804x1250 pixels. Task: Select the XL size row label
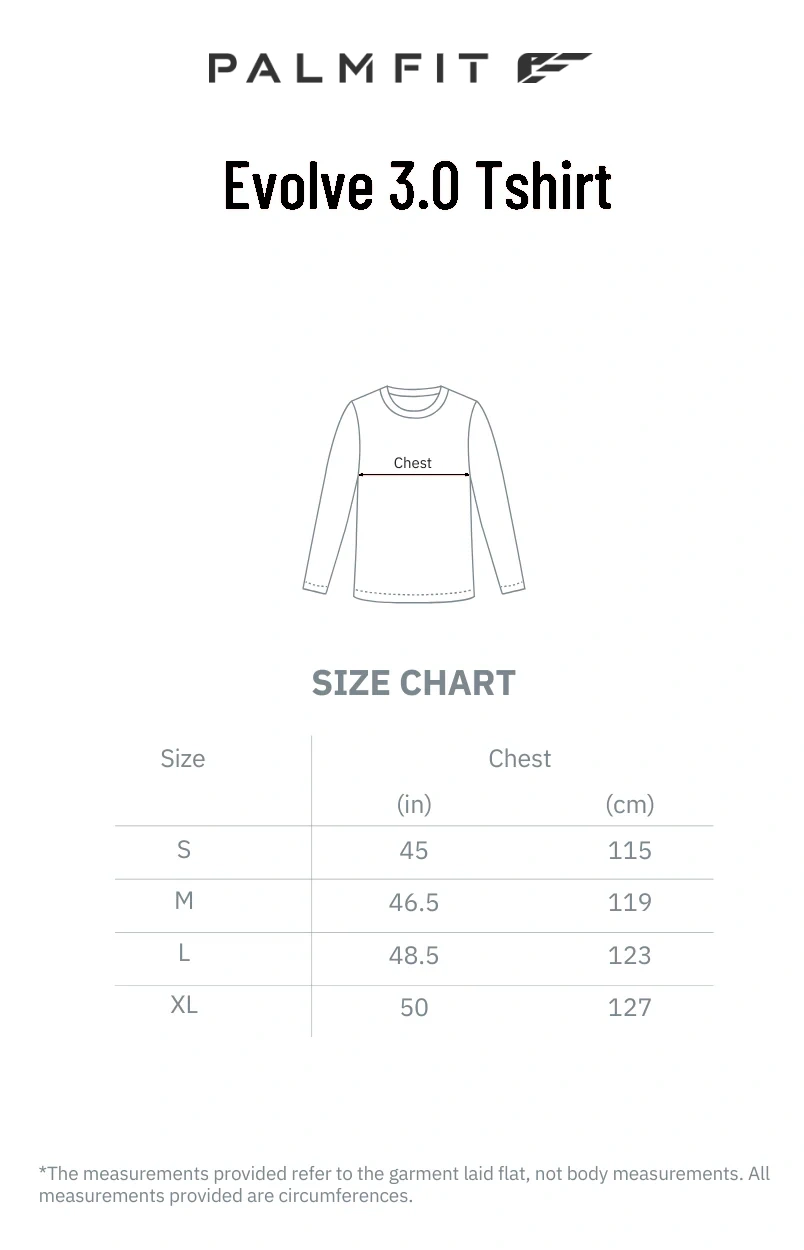pyautogui.click(x=184, y=1005)
